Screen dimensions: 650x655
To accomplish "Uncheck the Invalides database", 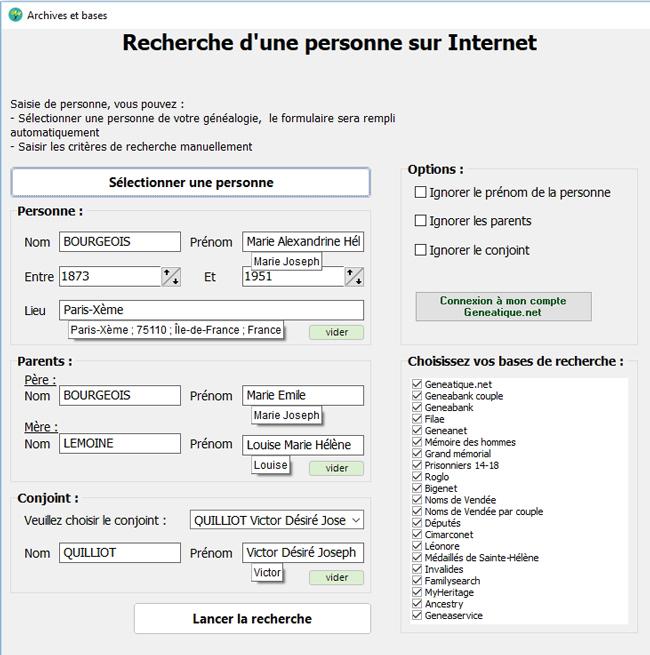I will tap(417, 569).
